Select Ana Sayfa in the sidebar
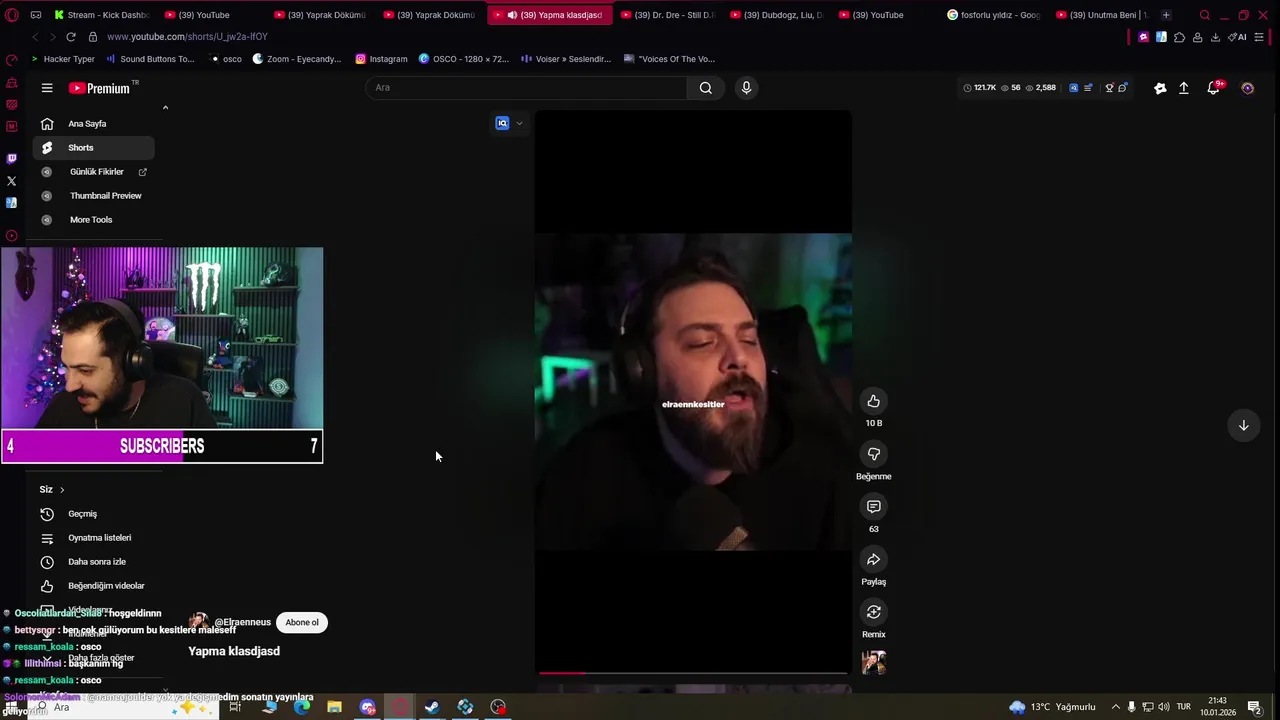The width and height of the screenshot is (1280, 720). tap(94, 124)
